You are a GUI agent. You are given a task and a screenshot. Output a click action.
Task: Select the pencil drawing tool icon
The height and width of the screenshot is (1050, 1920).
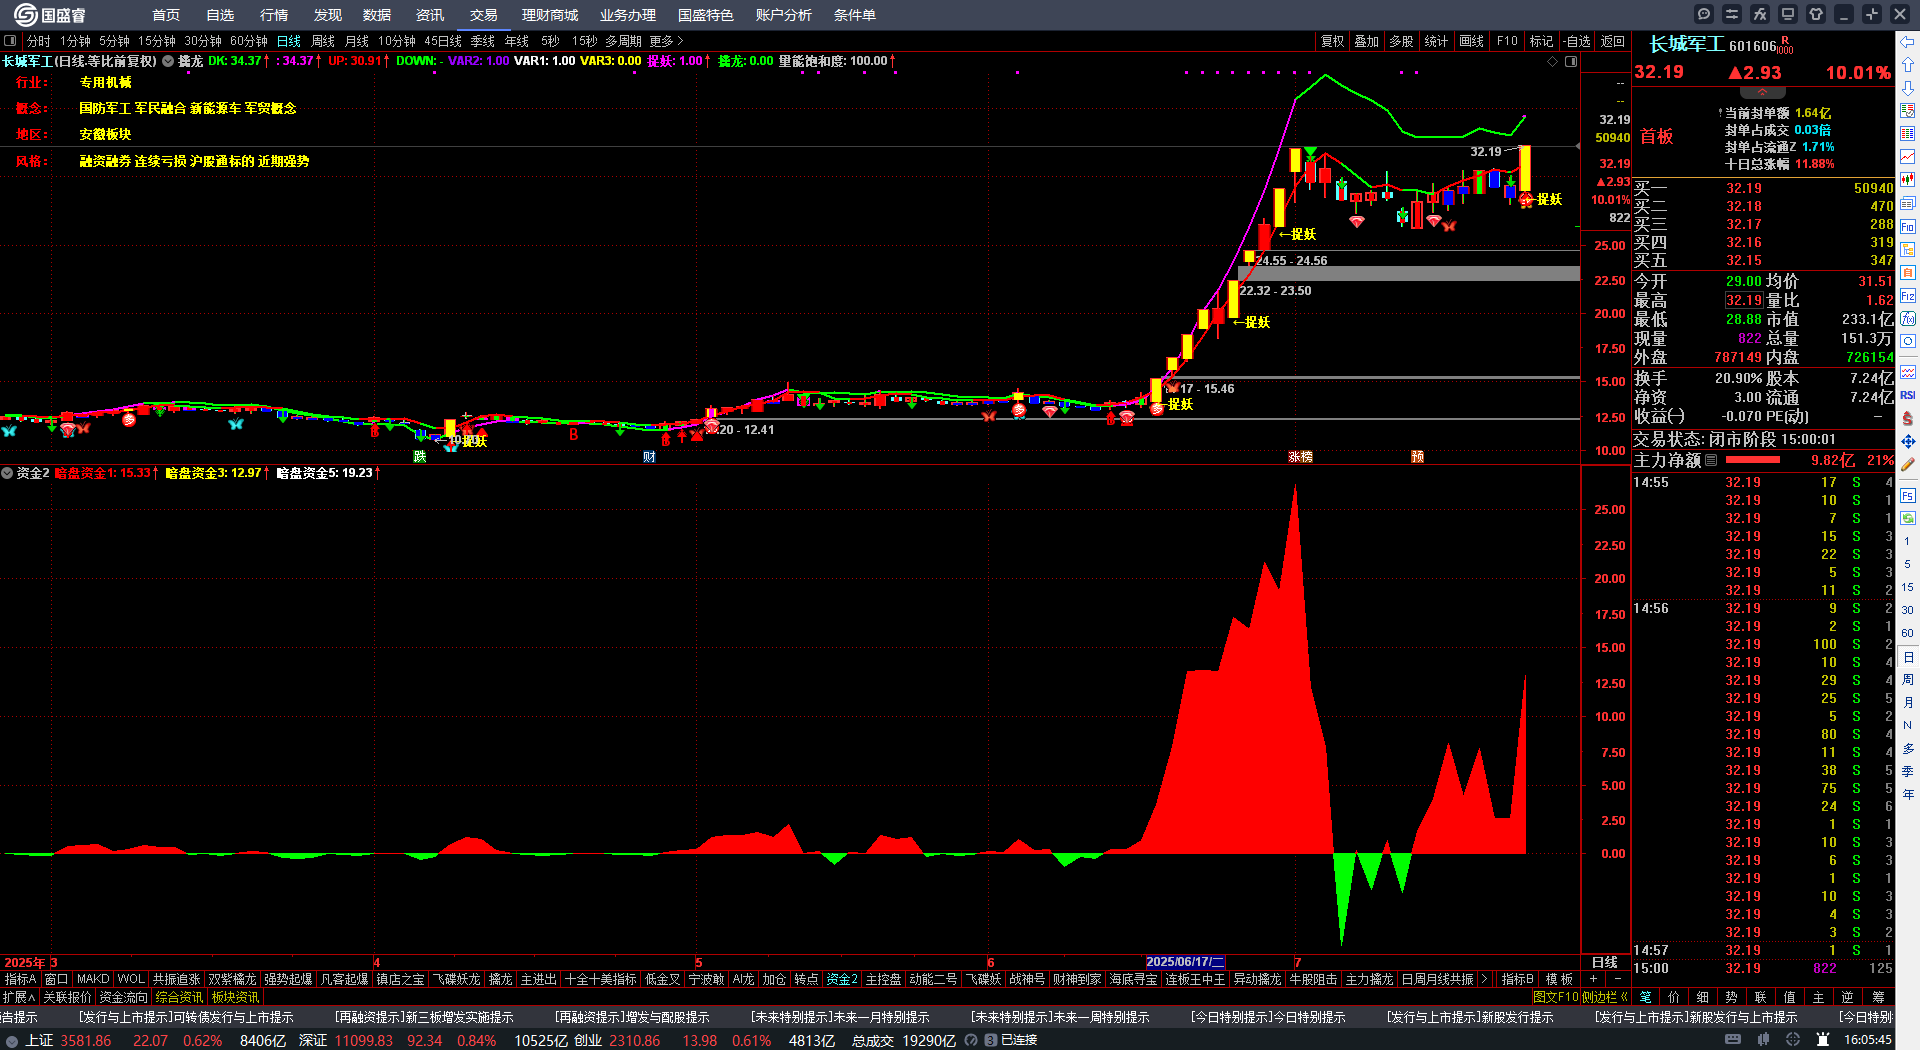point(1908,464)
